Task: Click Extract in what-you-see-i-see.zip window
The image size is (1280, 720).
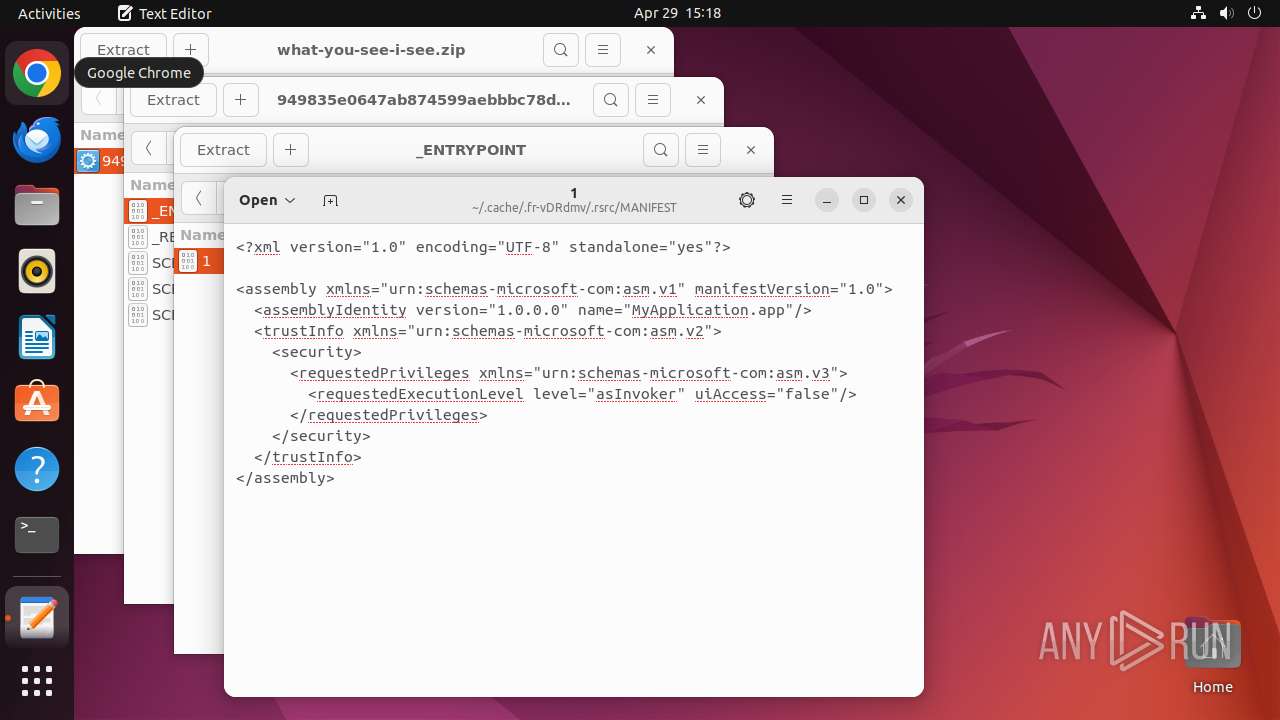Action: coord(123,50)
